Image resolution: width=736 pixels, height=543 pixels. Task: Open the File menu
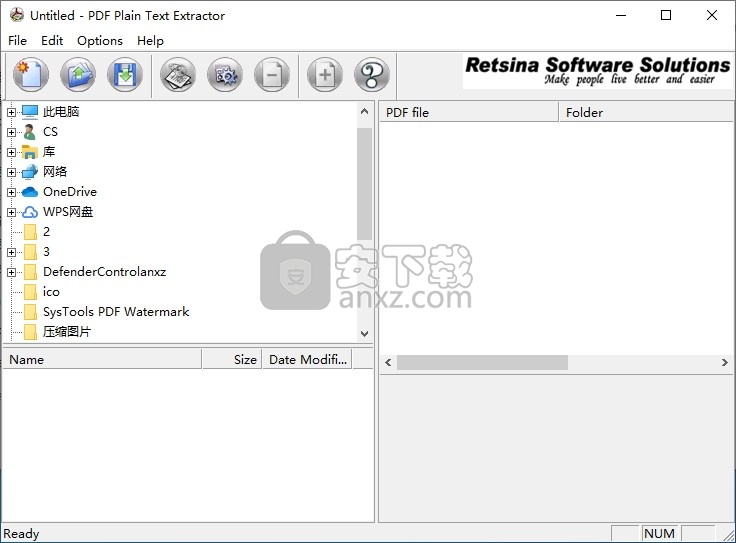17,41
